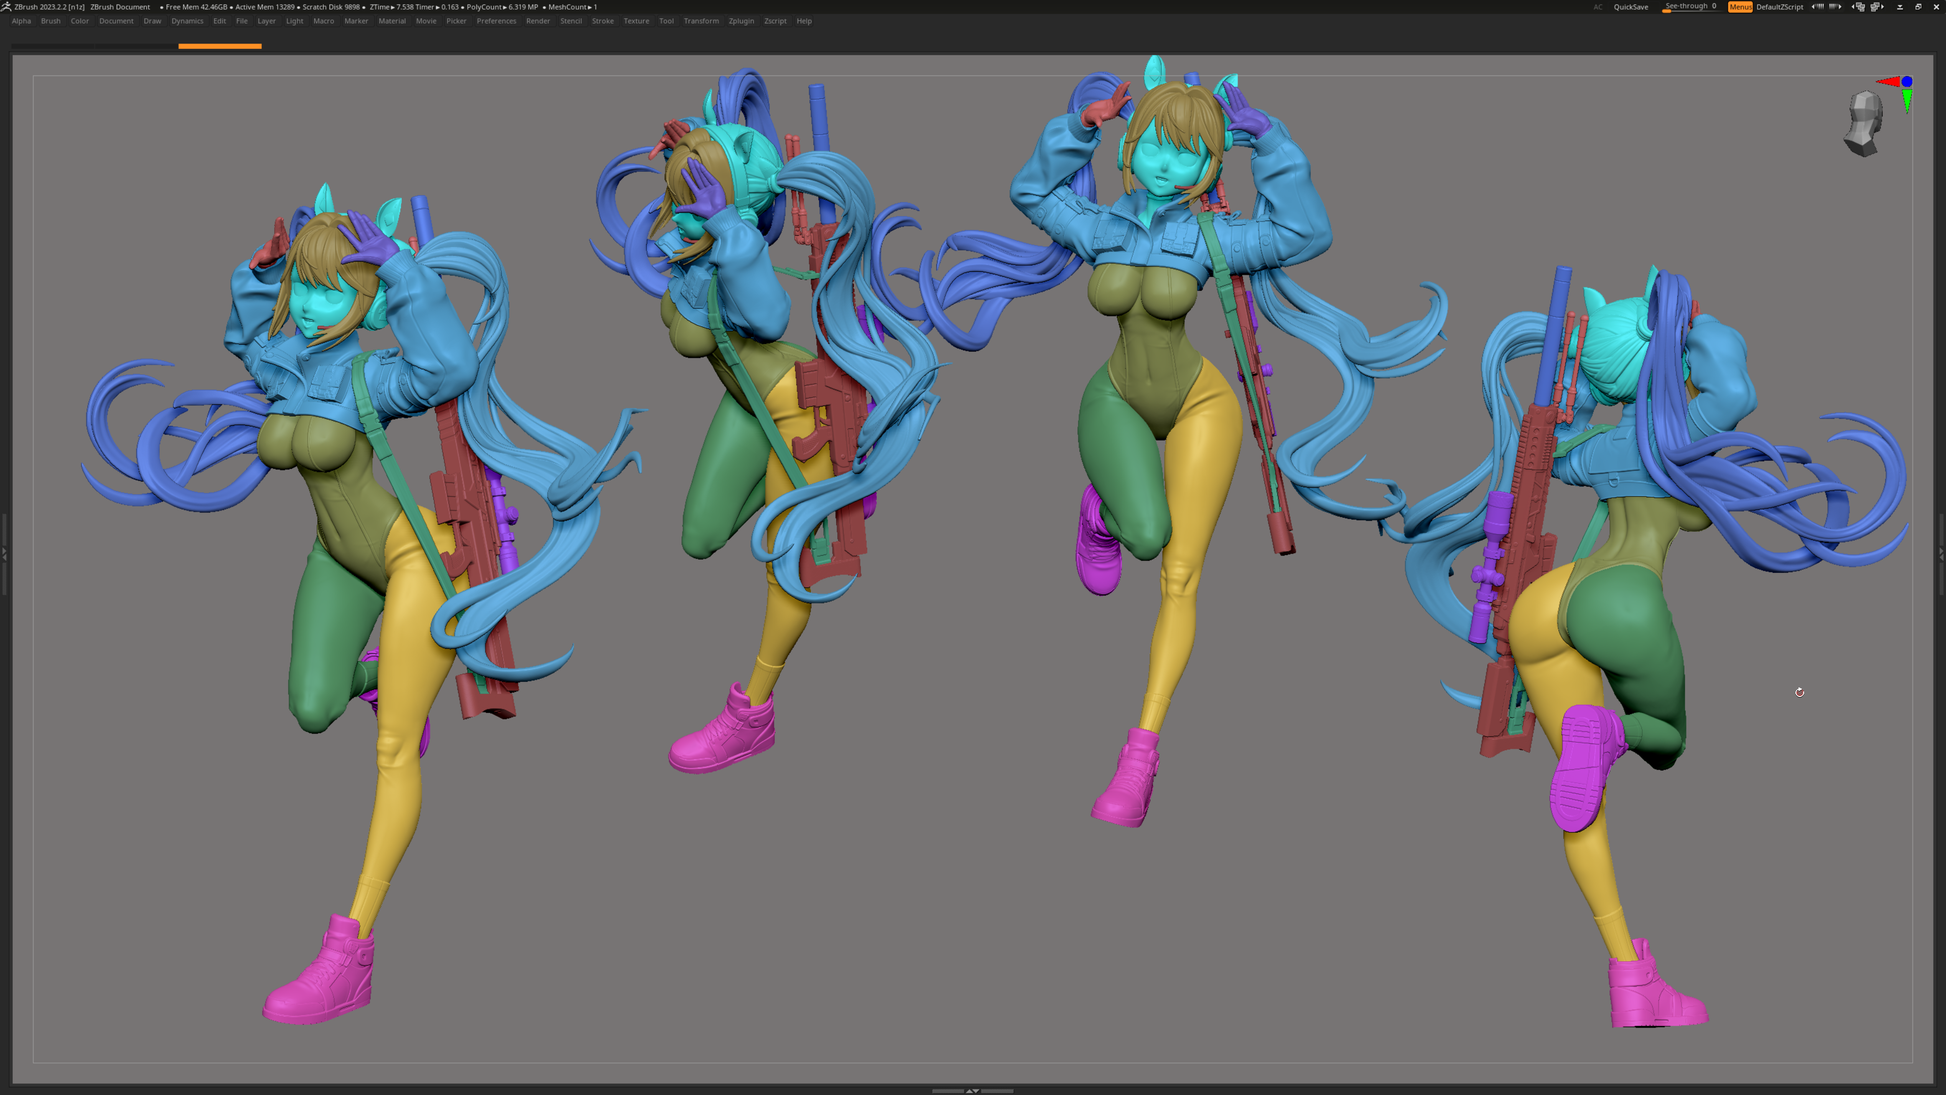Click the orange highlighted shelf tab bar

[220, 46]
